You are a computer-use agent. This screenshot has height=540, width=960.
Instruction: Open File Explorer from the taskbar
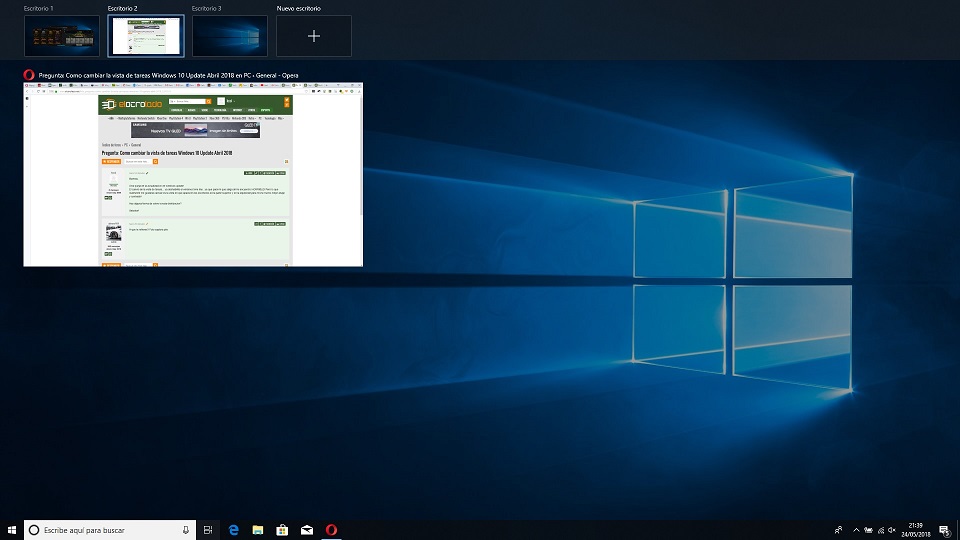tap(258, 530)
